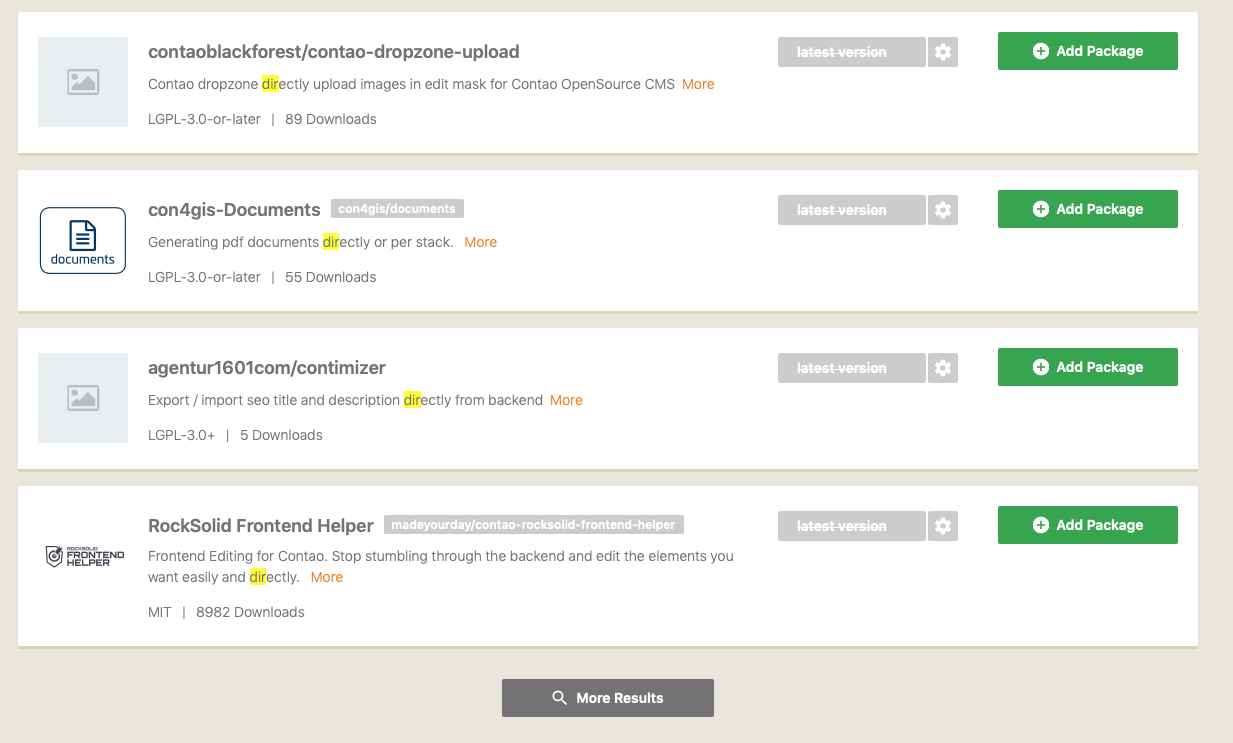Click placeholder image of contimizer package
Screen dimensions: 1233x743
(83, 398)
